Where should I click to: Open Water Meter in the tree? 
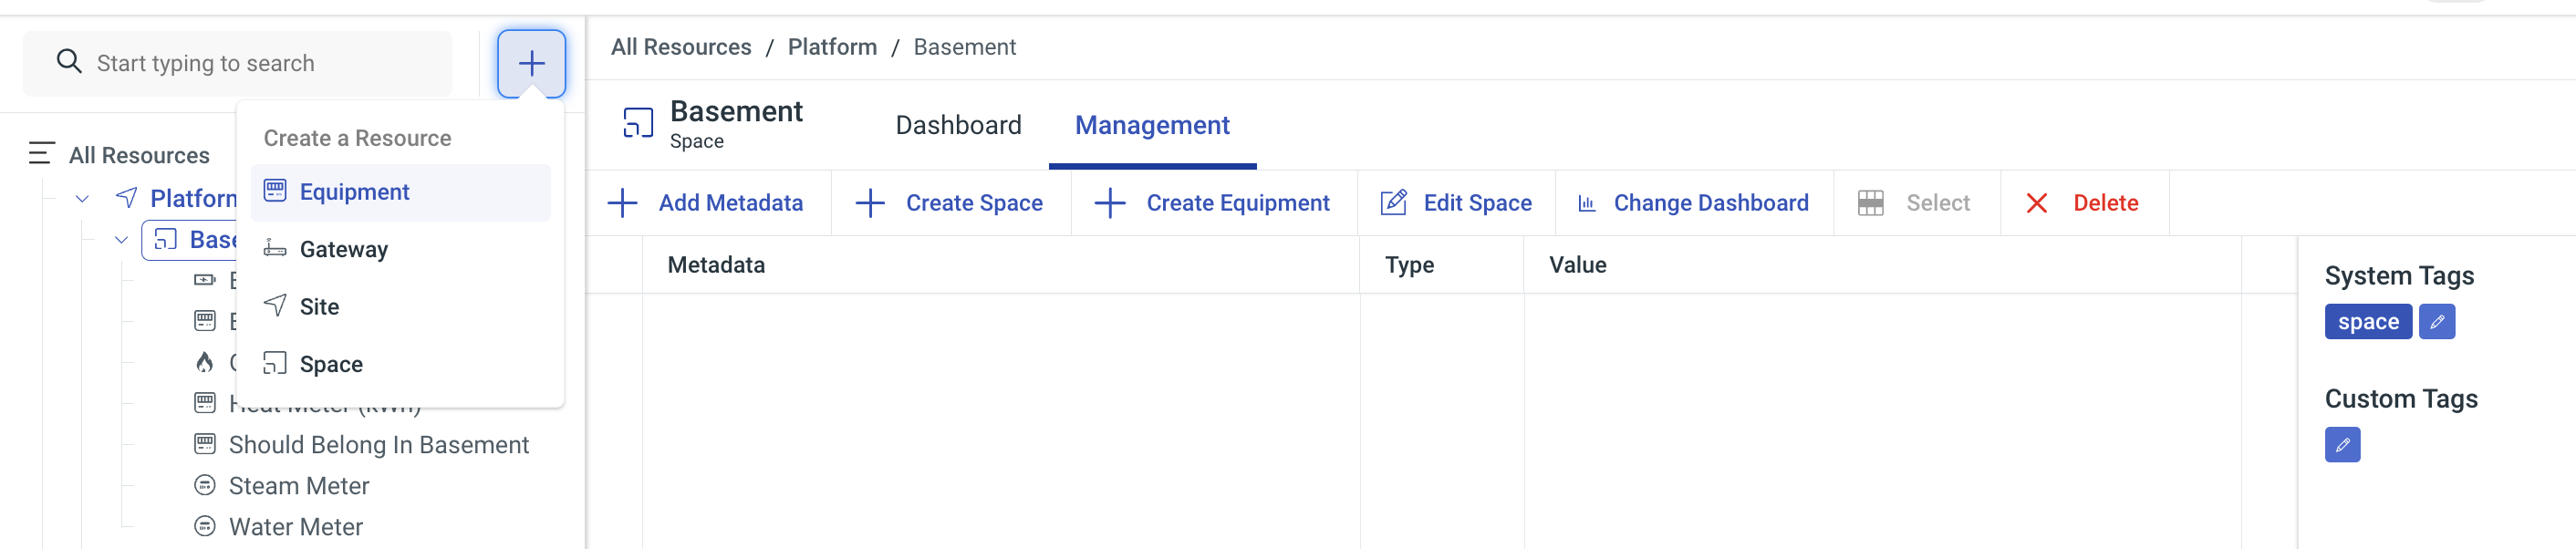click(x=296, y=527)
